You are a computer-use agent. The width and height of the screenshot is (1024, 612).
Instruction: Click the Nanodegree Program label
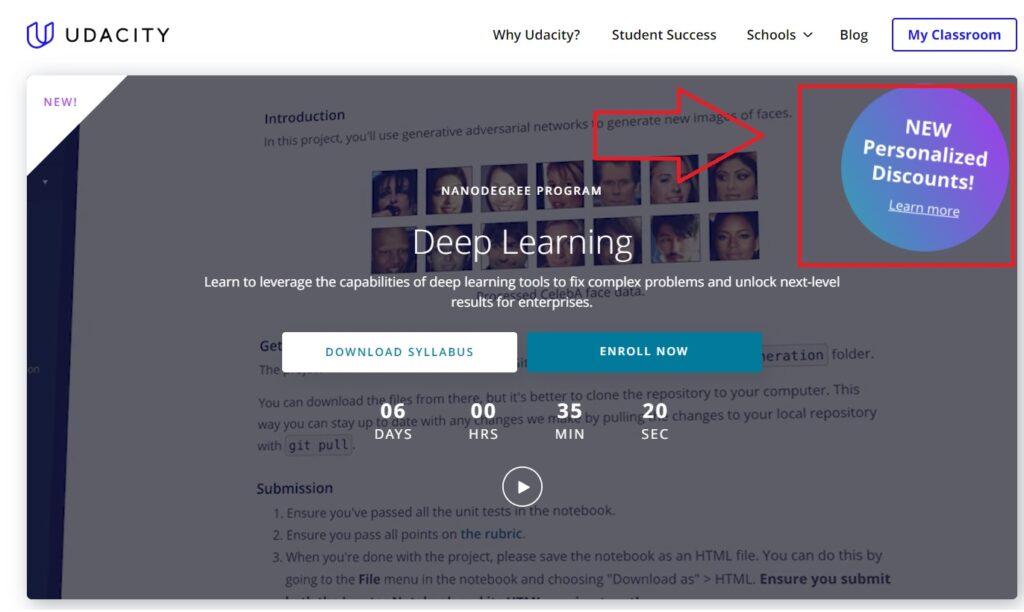click(x=521, y=190)
